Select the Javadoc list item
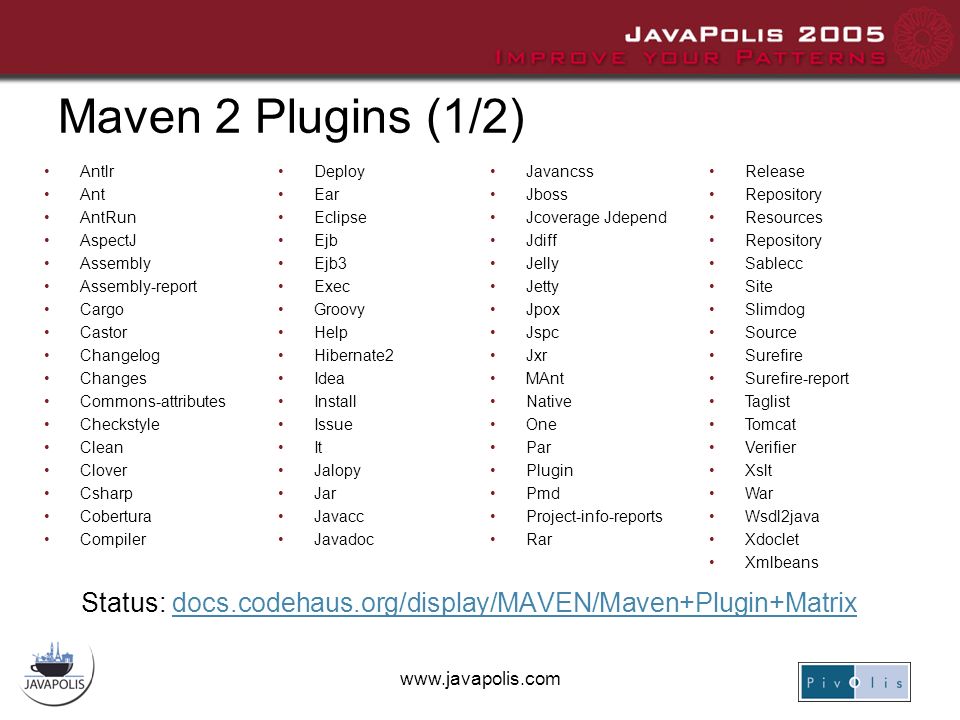Image resolution: width=960 pixels, height=720 pixels. tap(343, 539)
